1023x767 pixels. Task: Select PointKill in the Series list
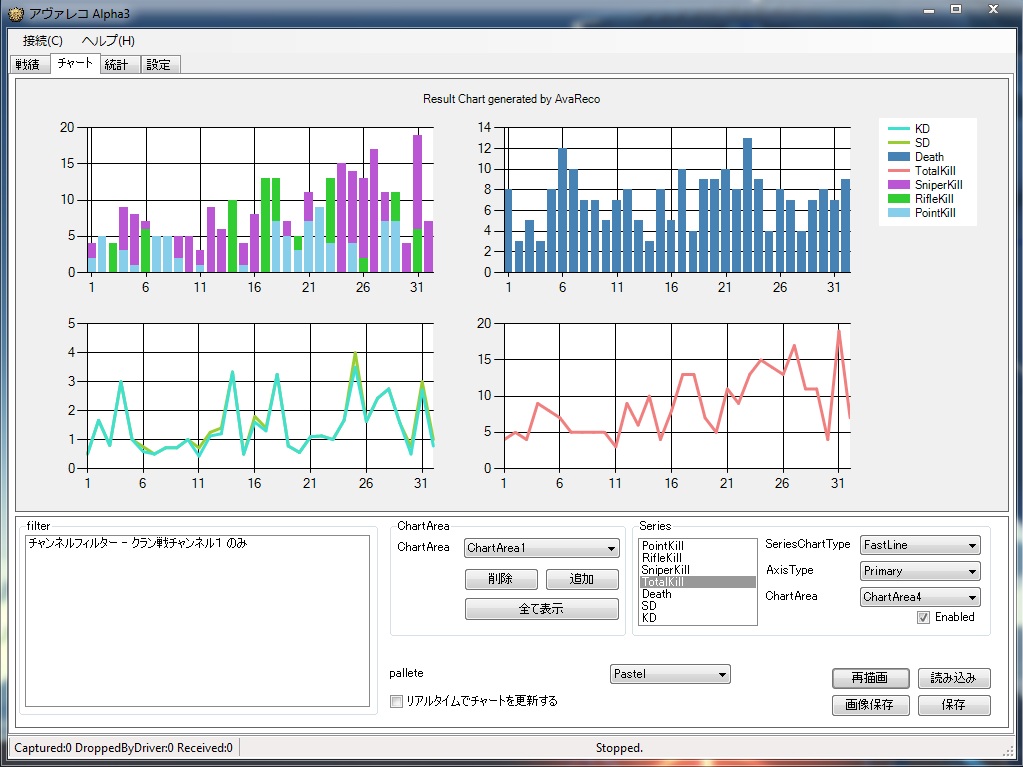(x=697, y=546)
